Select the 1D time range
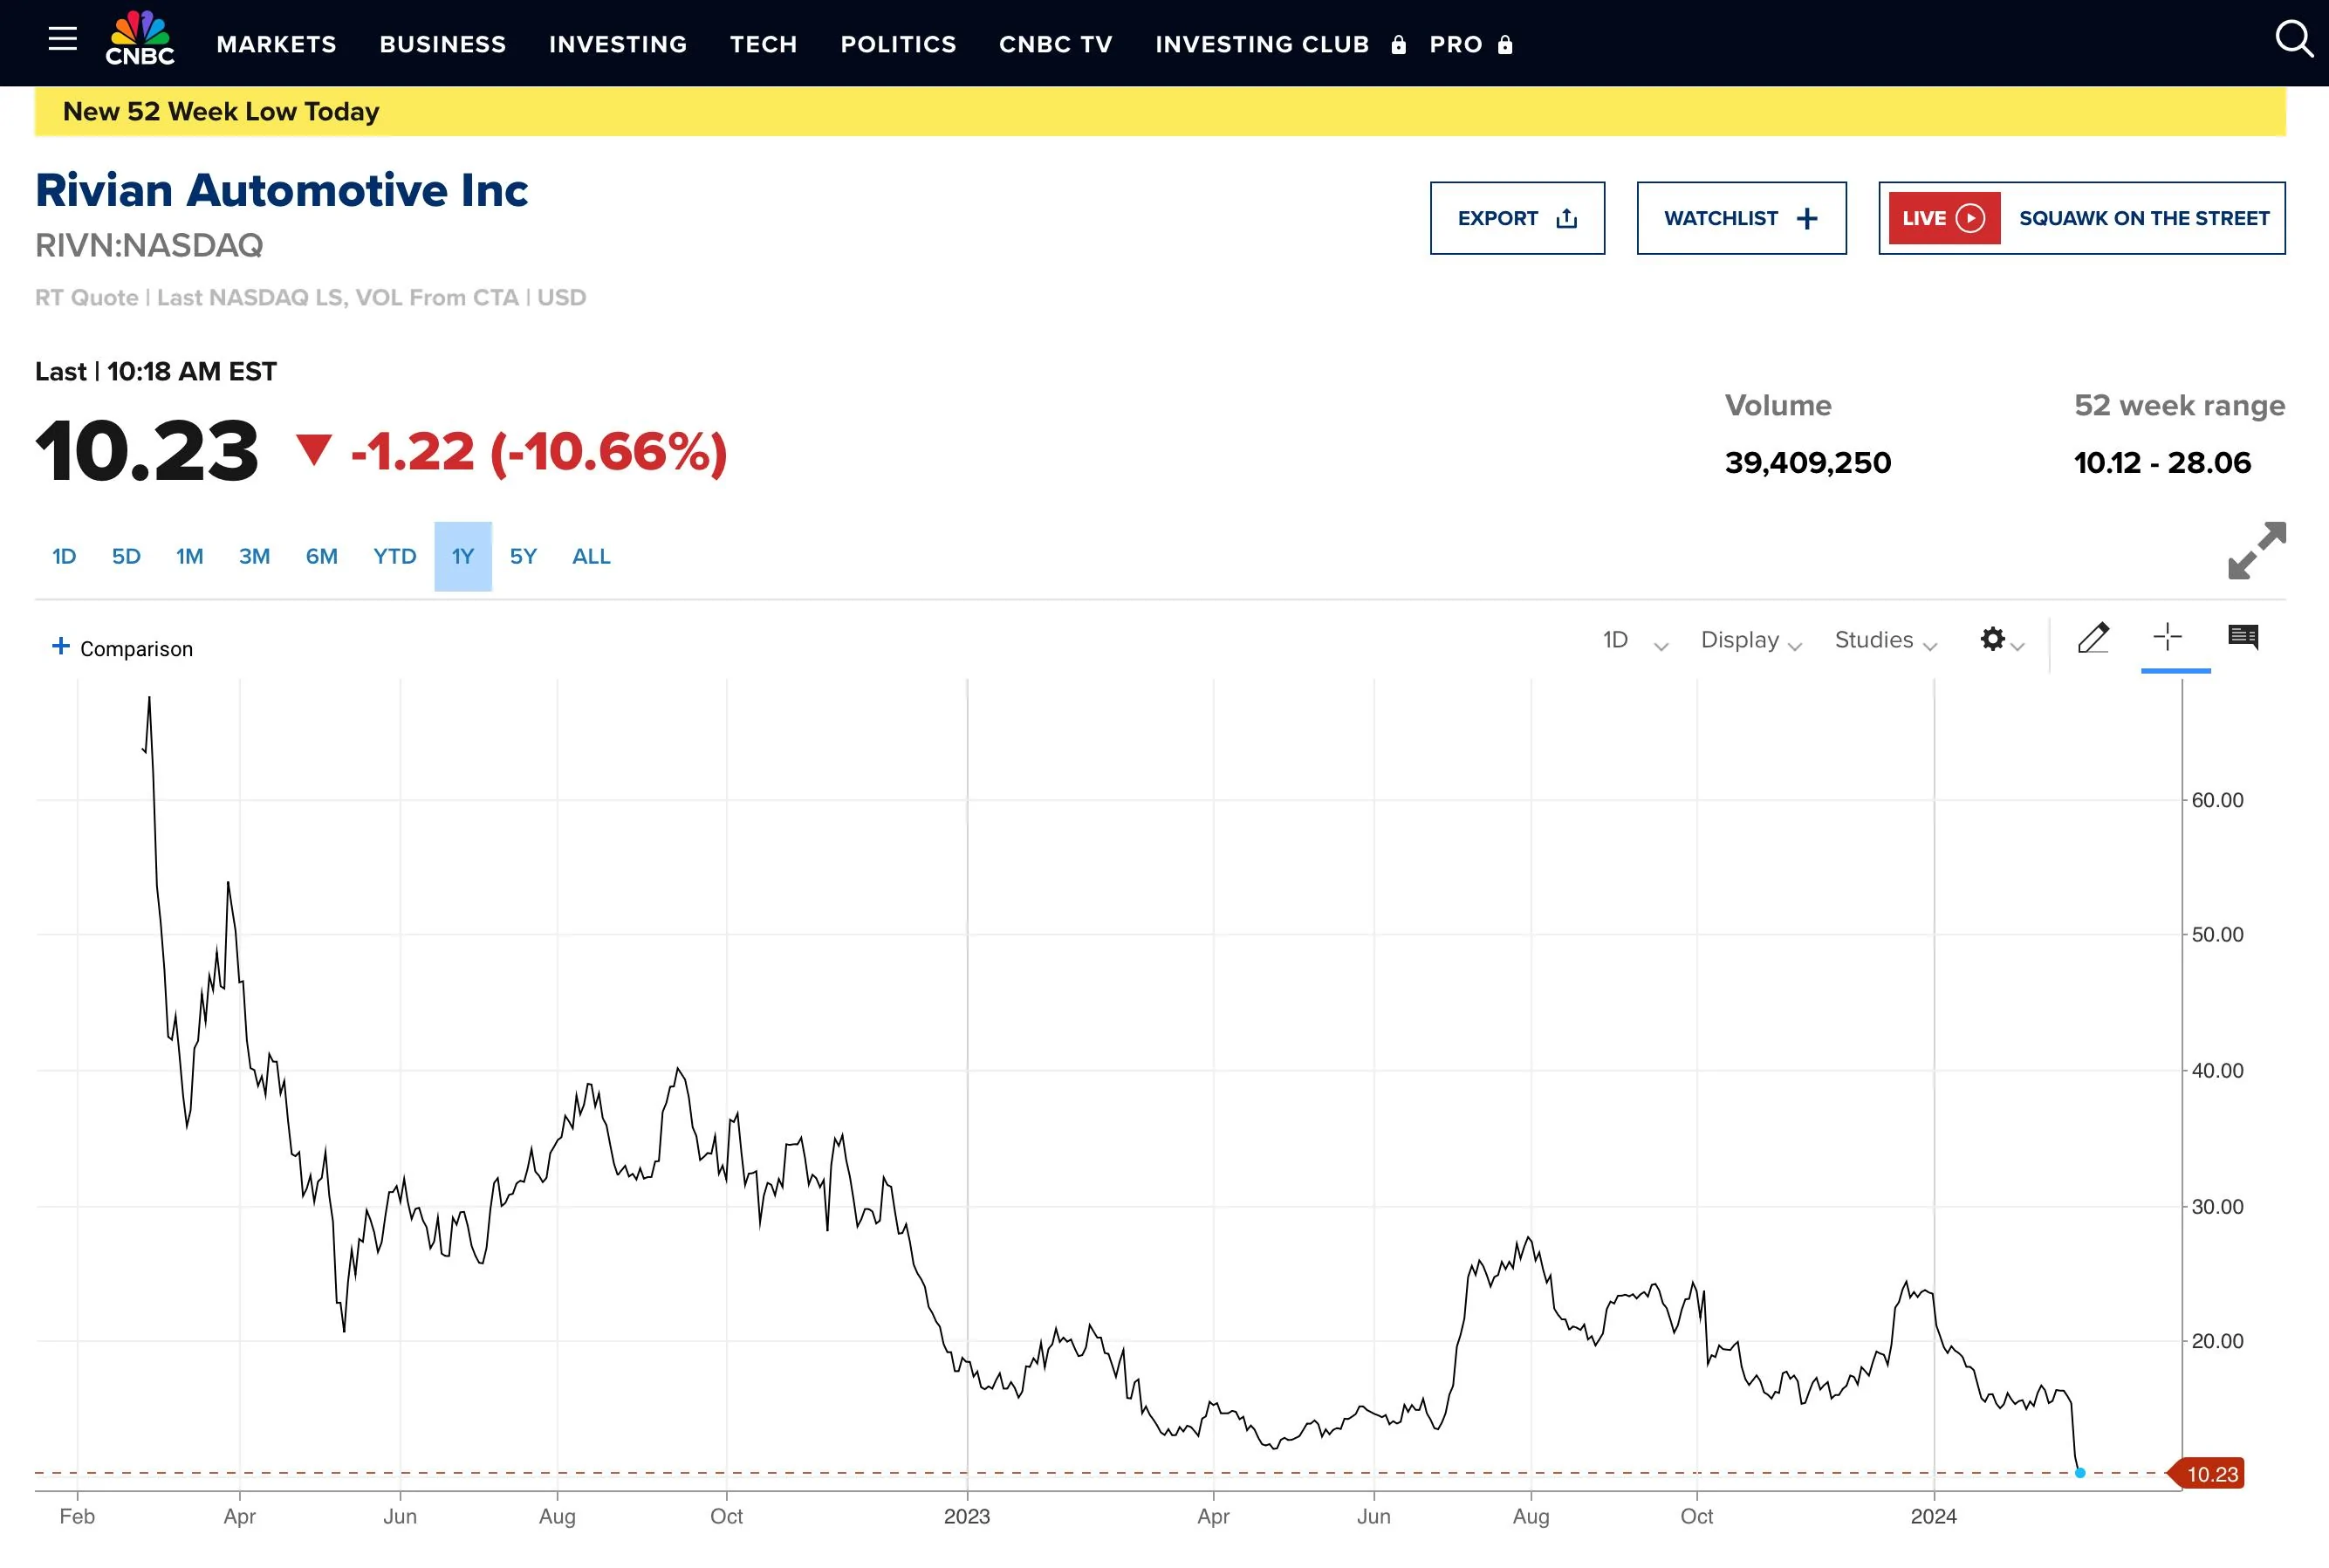The image size is (2329, 1568). (x=64, y=556)
